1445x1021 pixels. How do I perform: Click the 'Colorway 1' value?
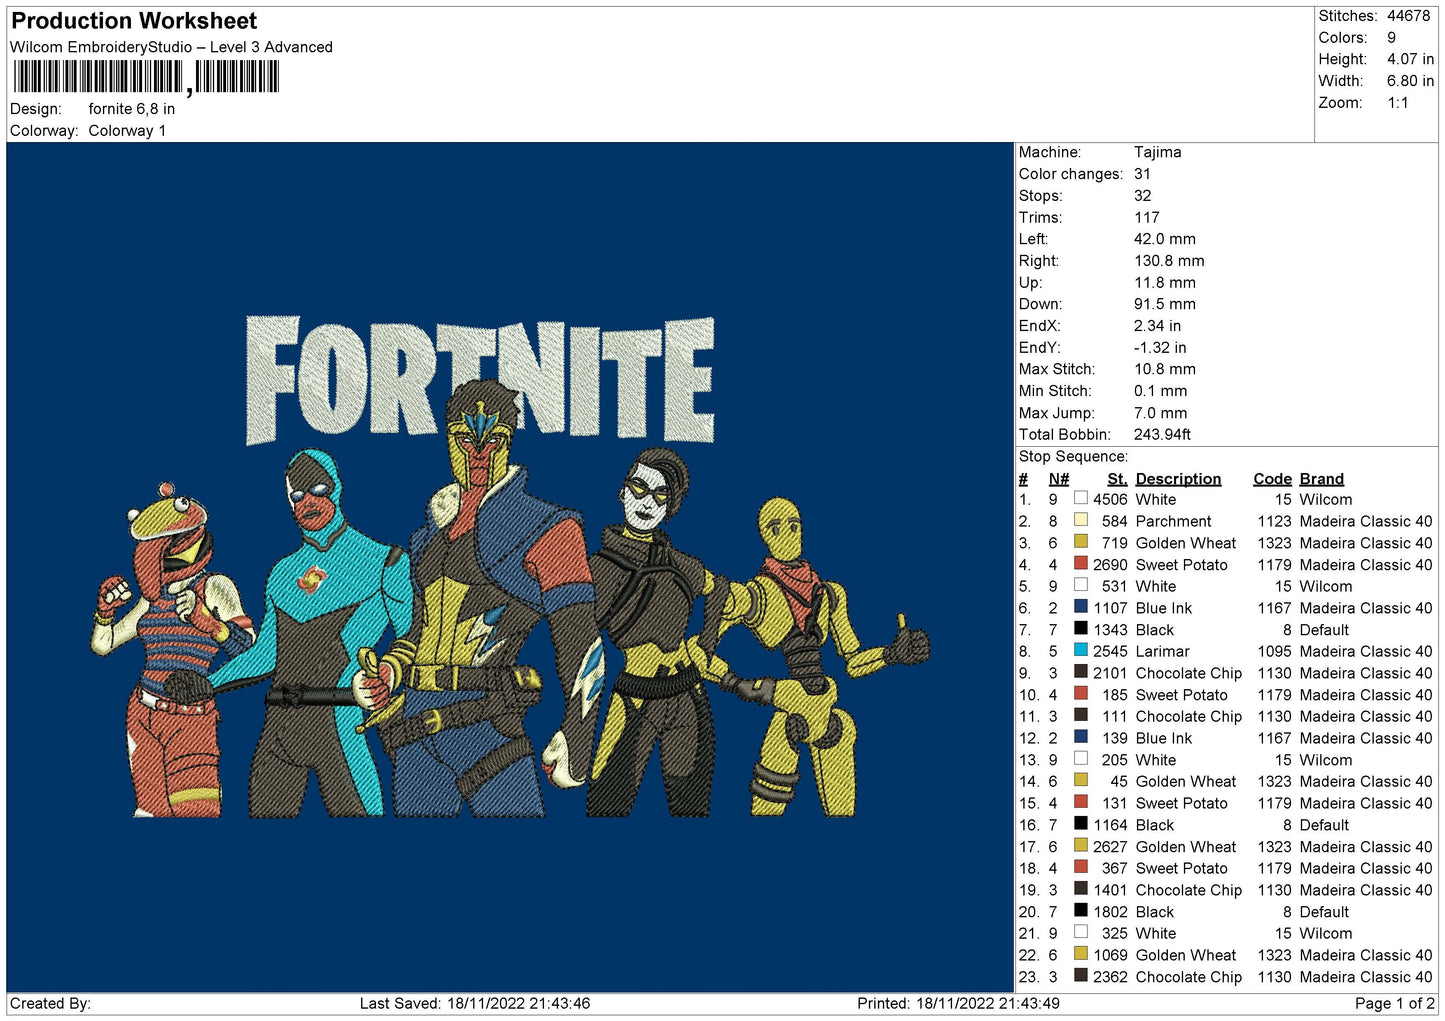coord(127,131)
